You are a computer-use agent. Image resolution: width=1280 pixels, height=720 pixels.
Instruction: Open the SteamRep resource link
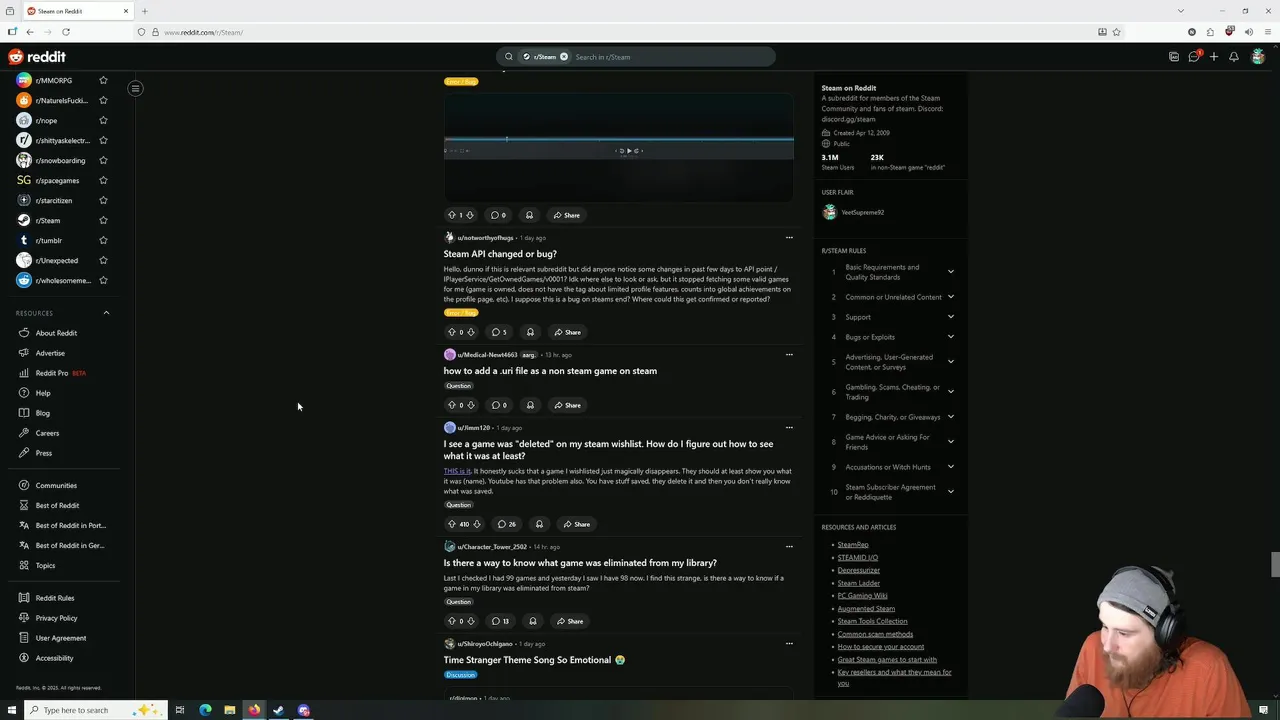[x=853, y=545]
